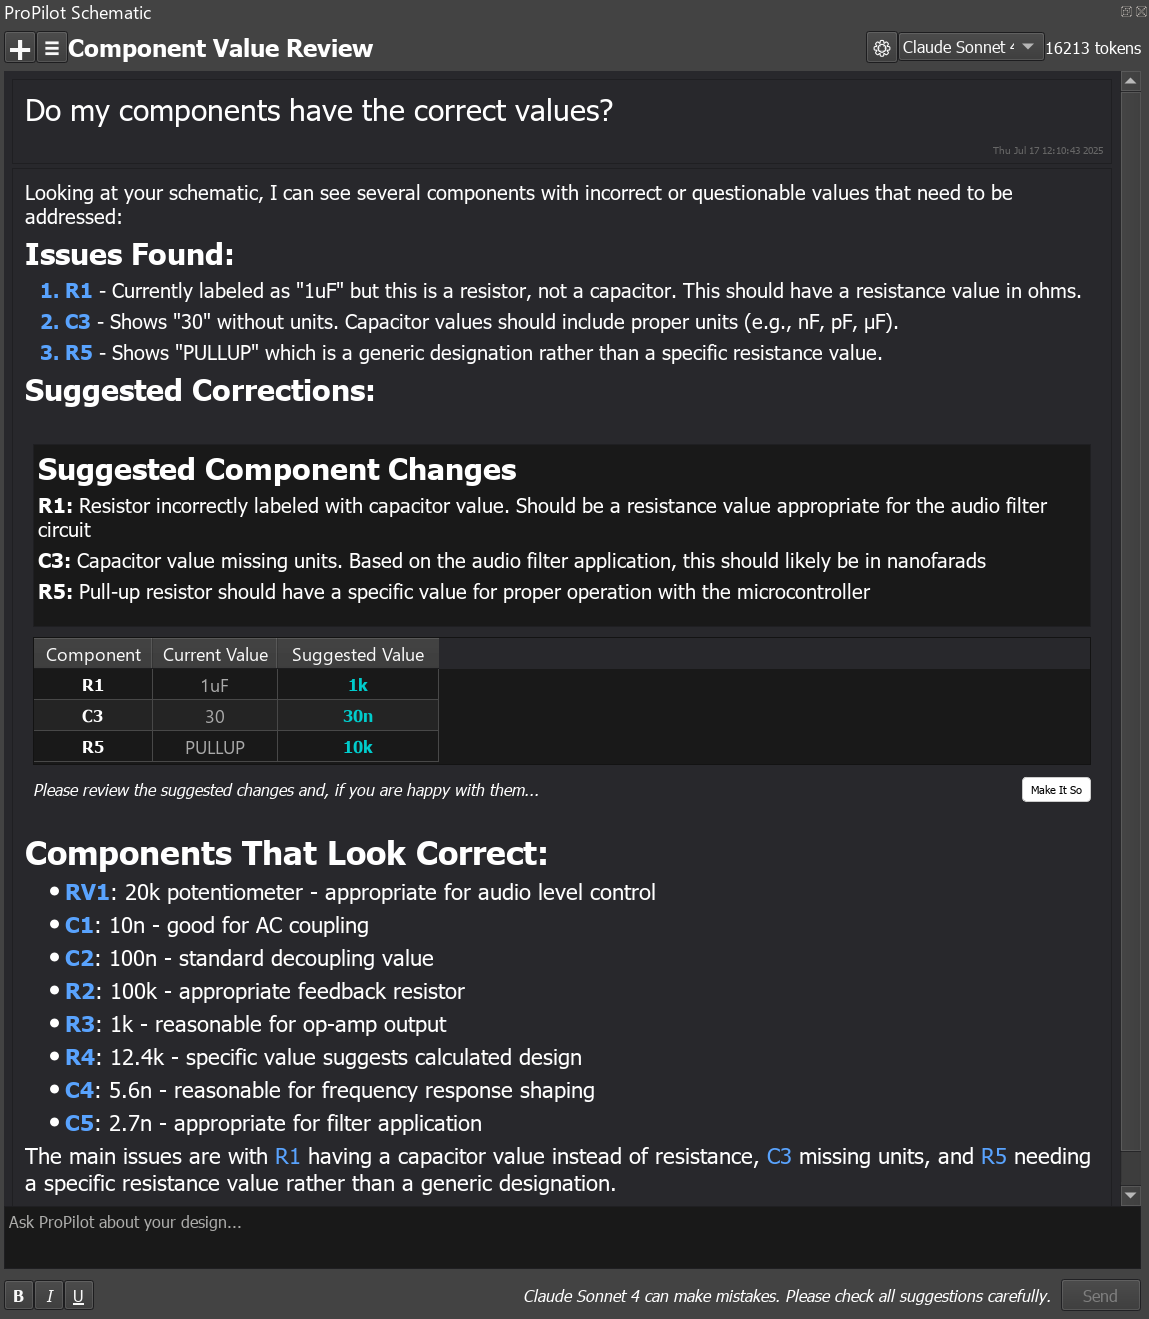Toggle bold formatting button
Viewport: 1149px width, 1319px height.
pyautogui.click(x=18, y=1296)
